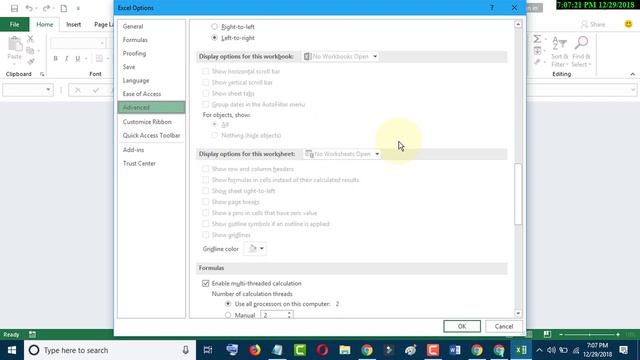640x360 pixels.
Task: Open the notification center icon
Action: coord(624,350)
